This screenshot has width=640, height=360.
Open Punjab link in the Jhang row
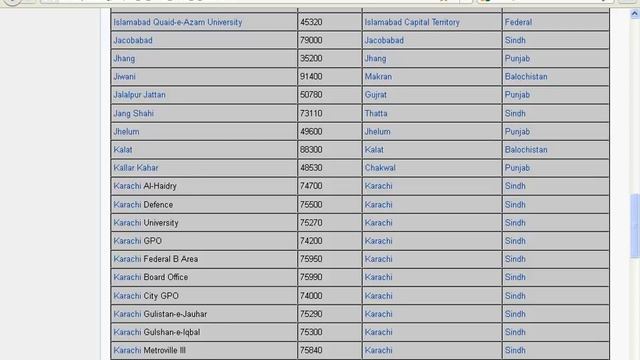coord(517,58)
